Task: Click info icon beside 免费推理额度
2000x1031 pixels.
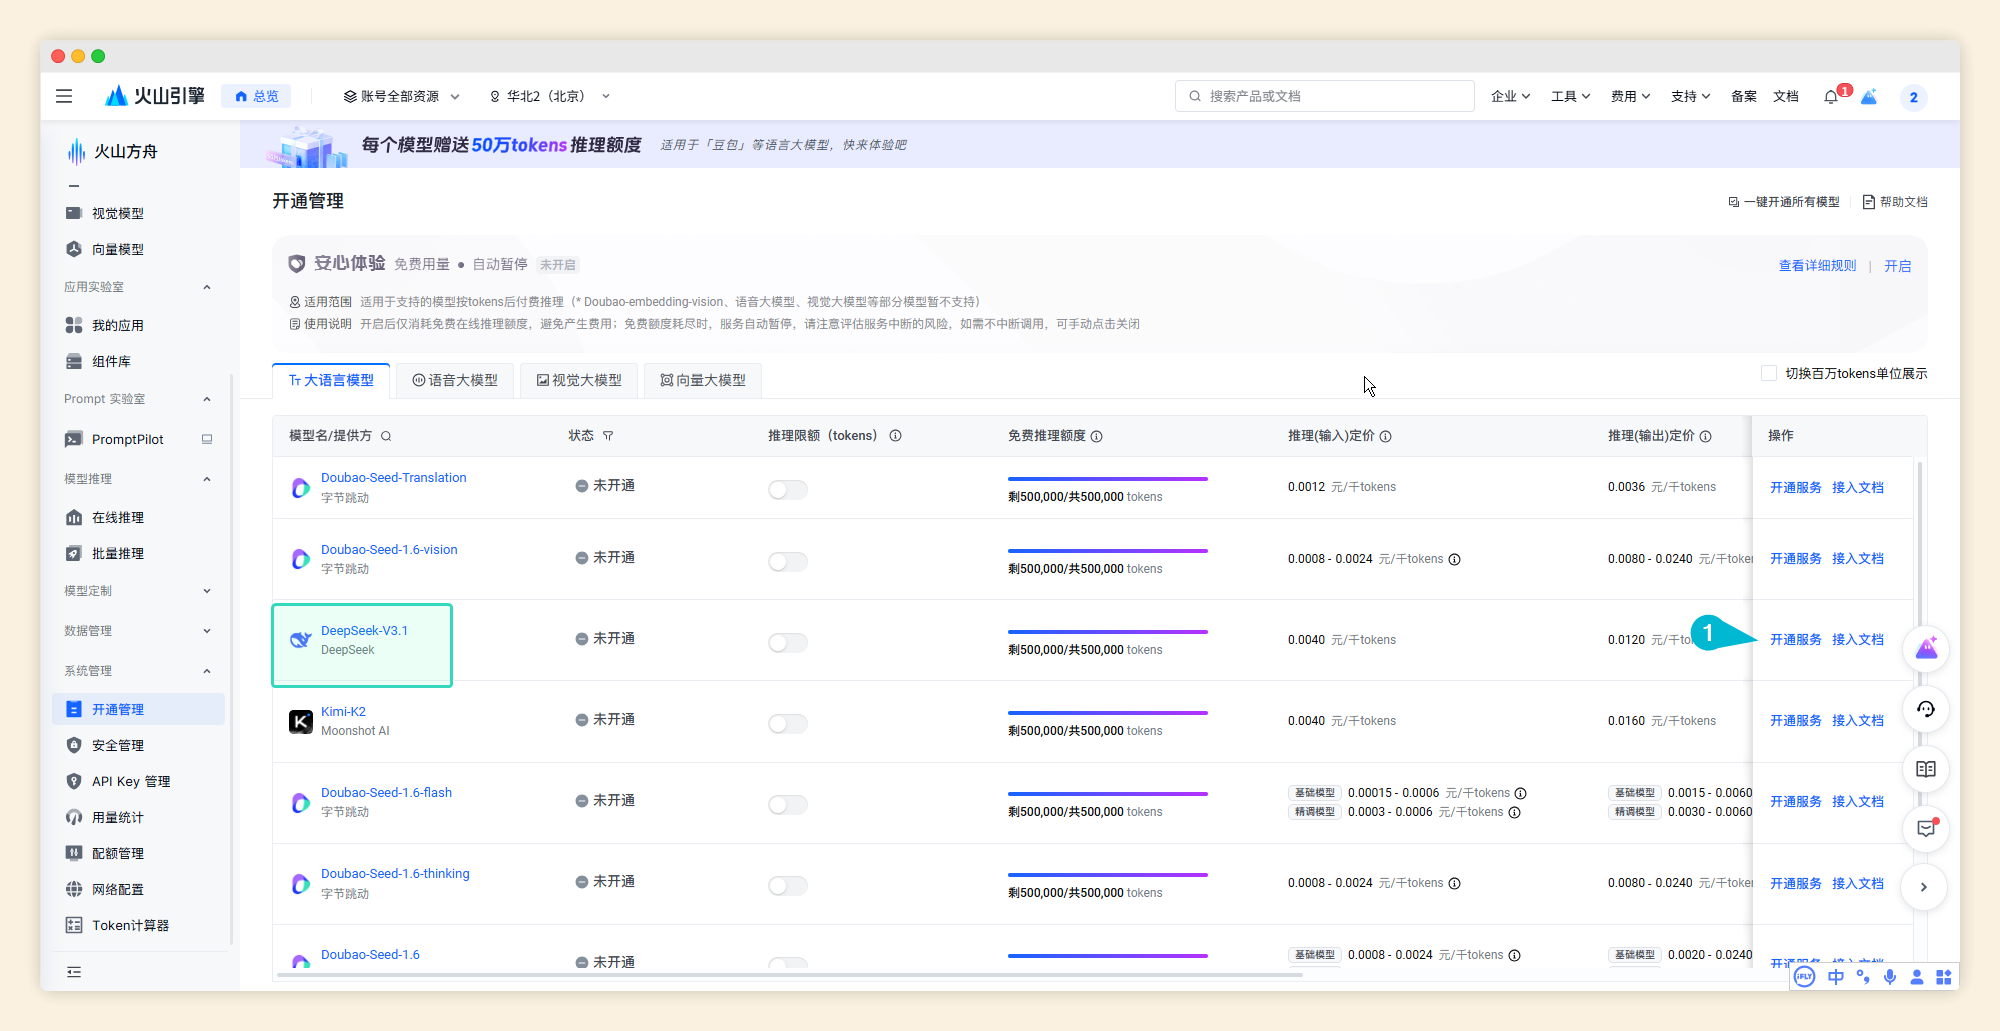Action: [1097, 436]
